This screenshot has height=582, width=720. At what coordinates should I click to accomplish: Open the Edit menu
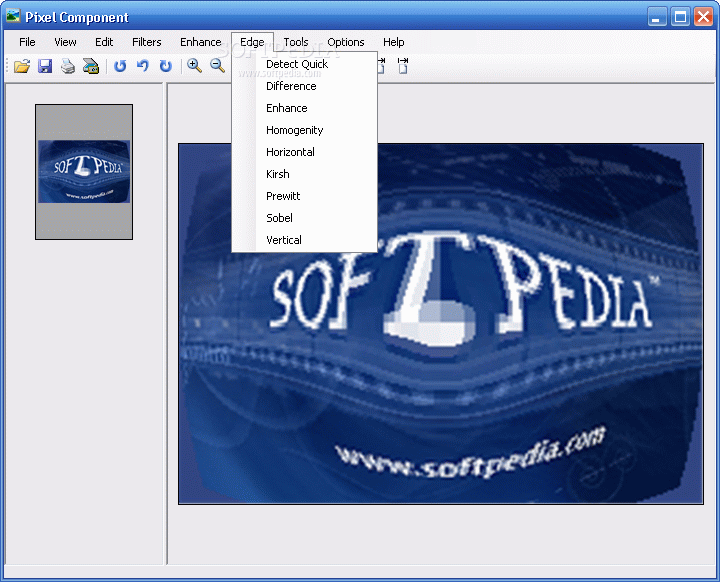(104, 42)
